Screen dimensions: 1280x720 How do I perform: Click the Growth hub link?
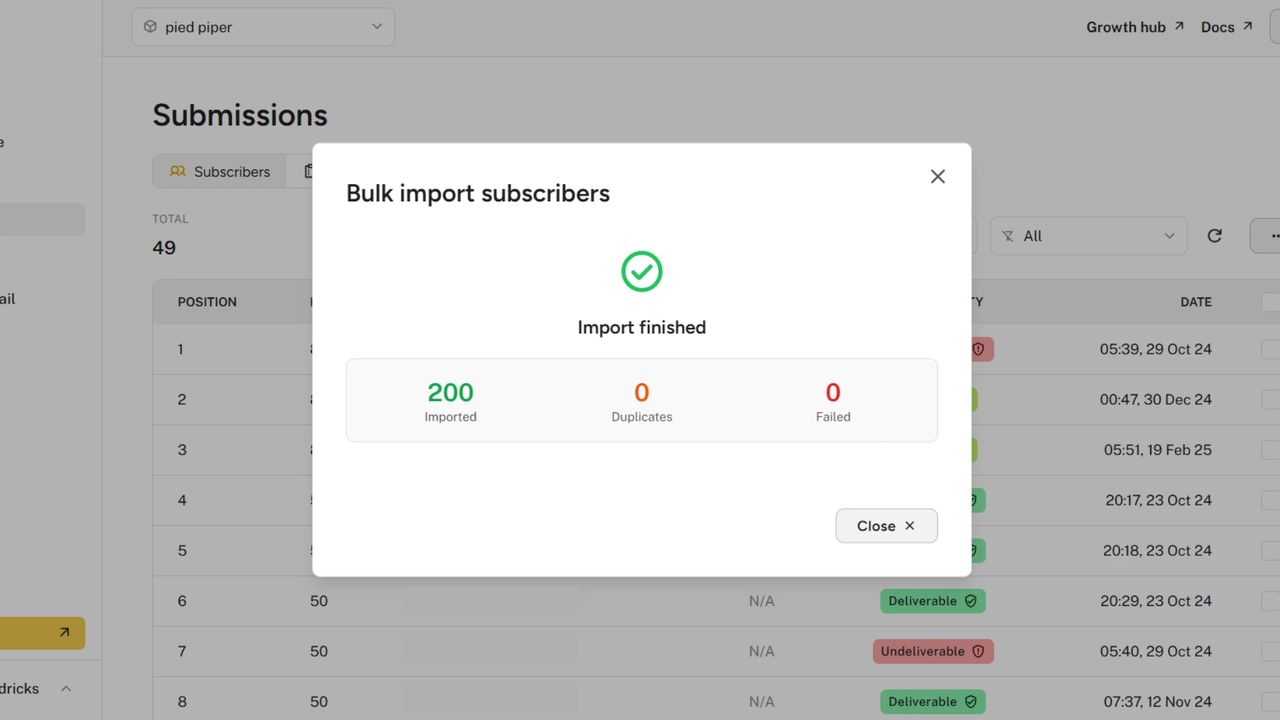tap(1125, 27)
